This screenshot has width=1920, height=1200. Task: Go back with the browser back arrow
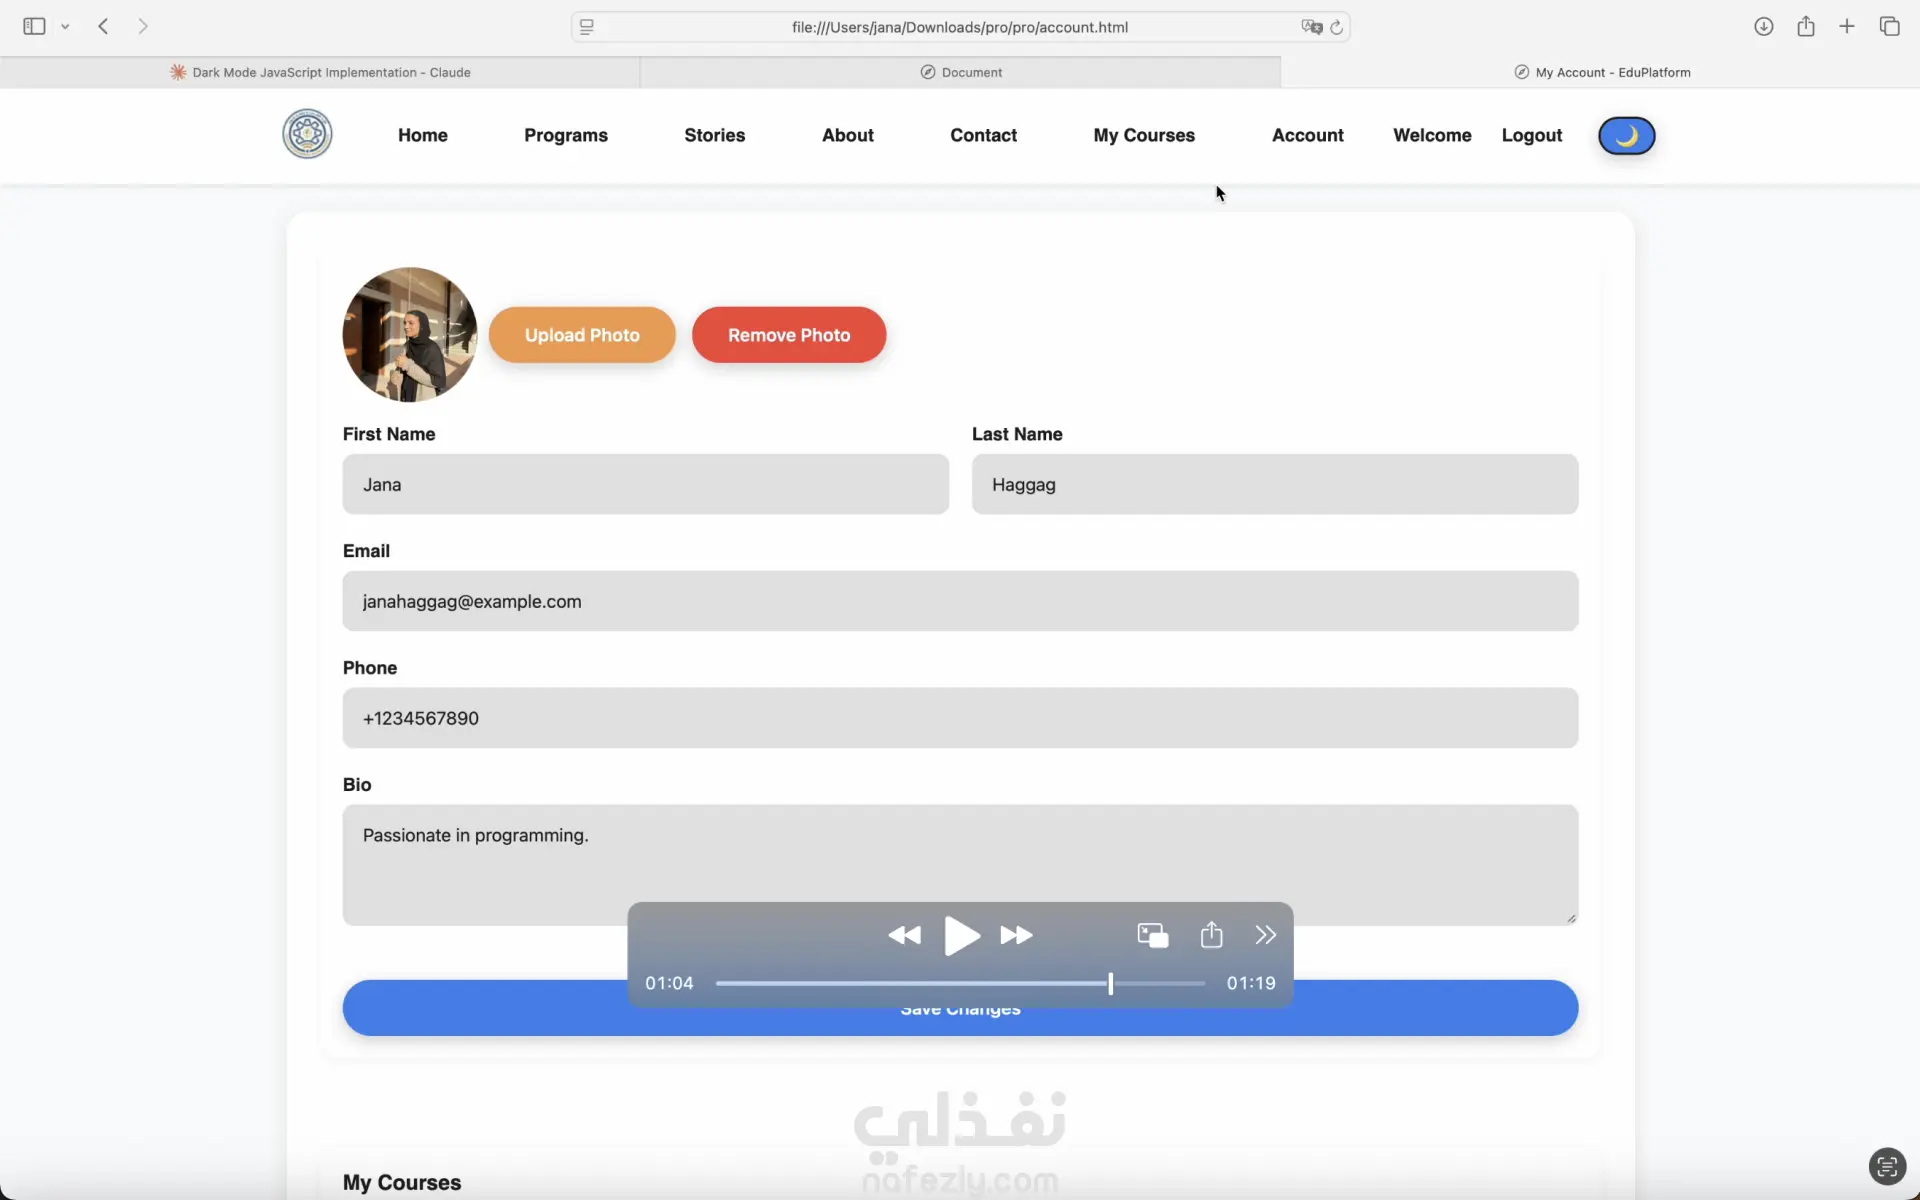point(103,27)
